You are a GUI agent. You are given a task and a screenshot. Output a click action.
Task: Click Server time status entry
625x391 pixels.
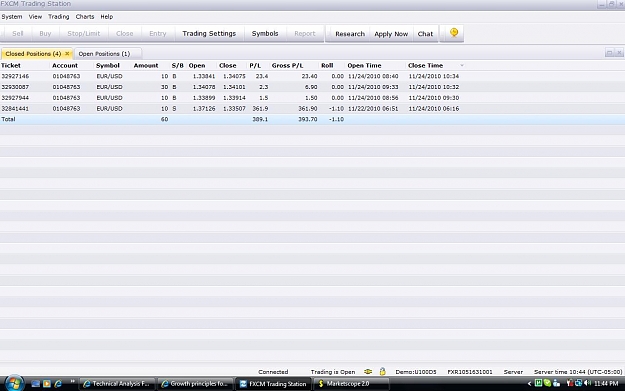coord(578,372)
